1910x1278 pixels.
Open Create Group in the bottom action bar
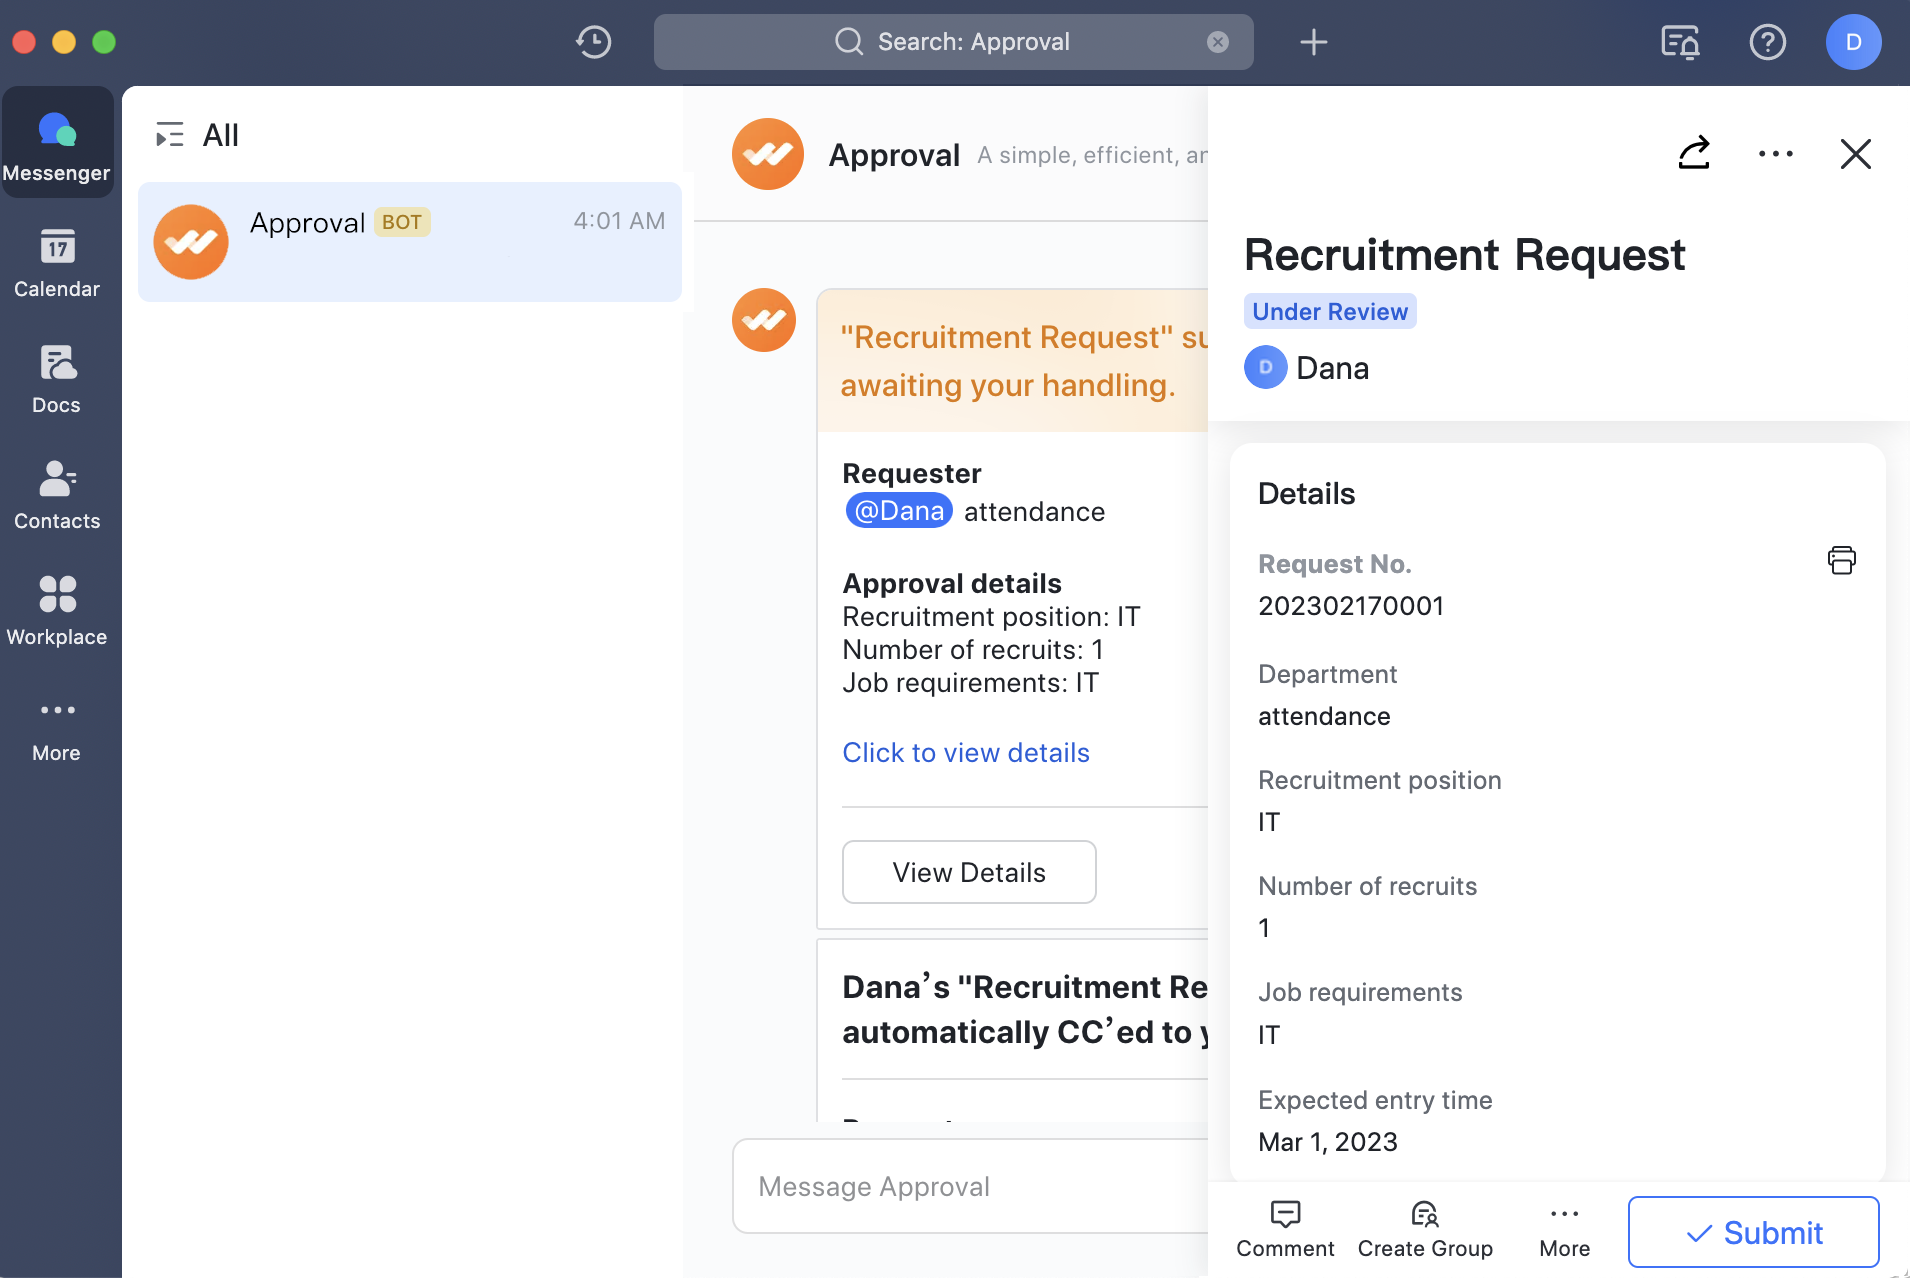(1423, 1228)
